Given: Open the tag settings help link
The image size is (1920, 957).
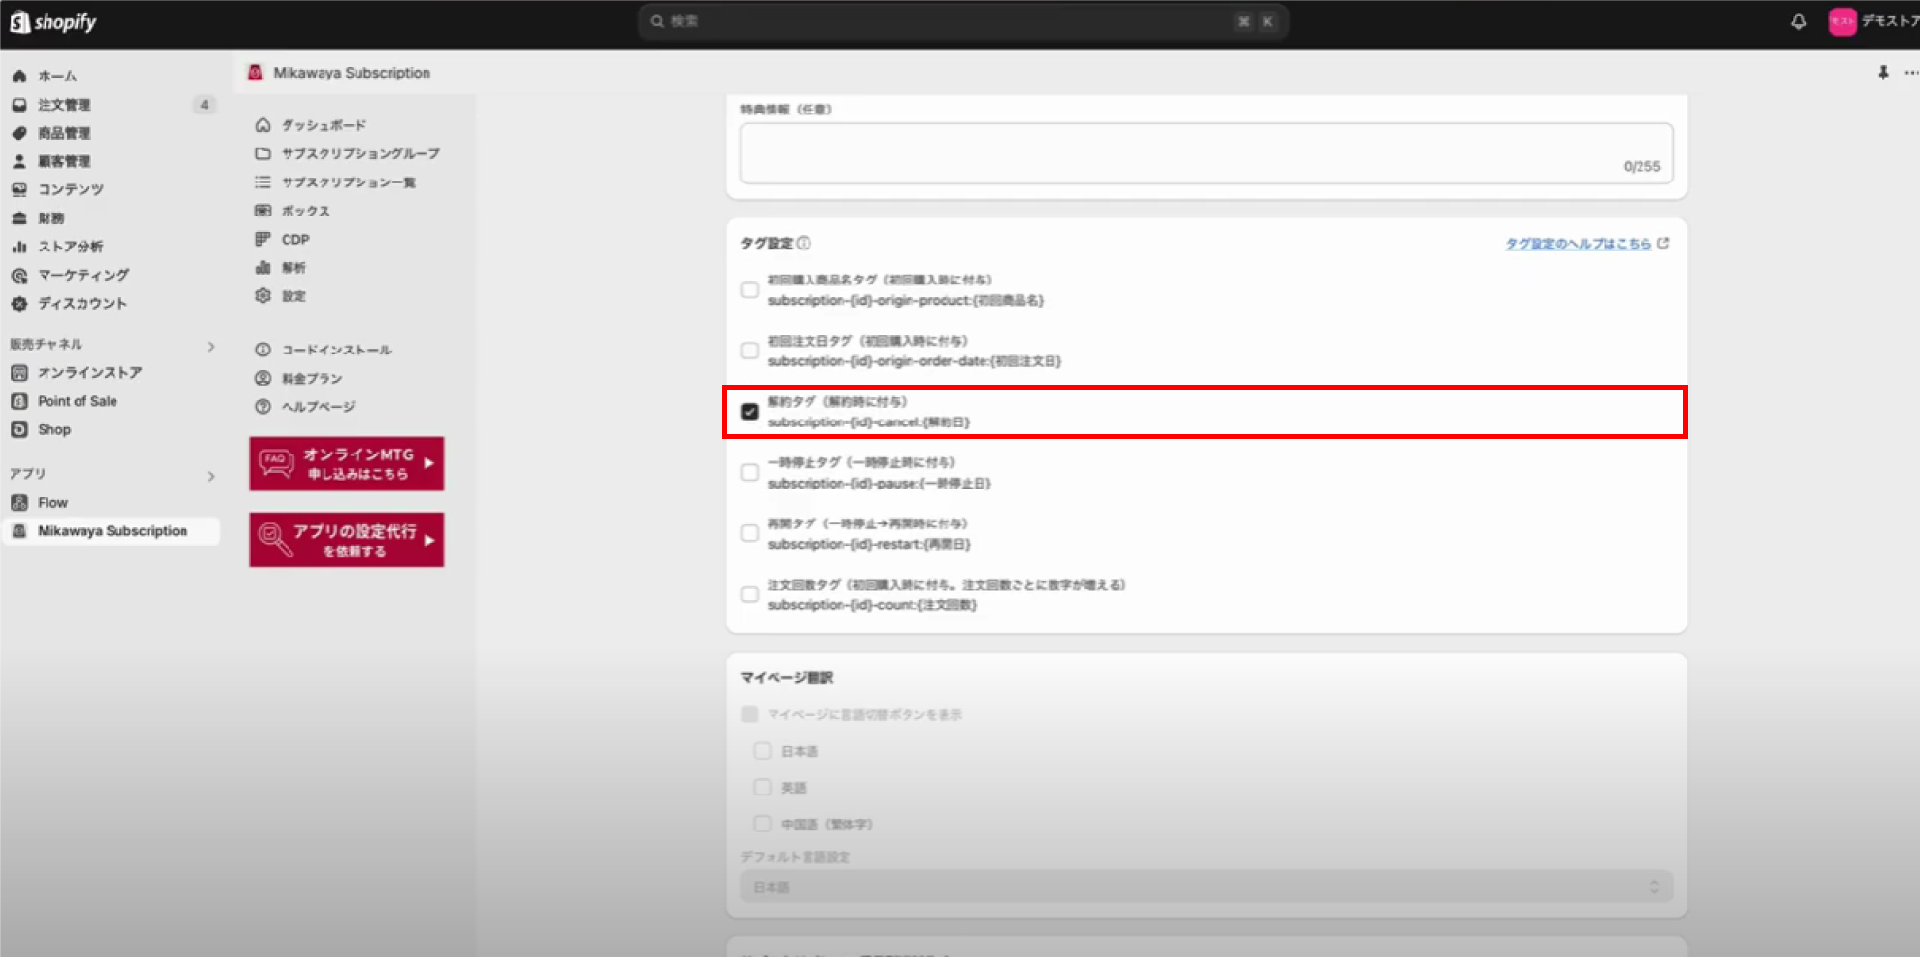Looking at the screenshot, I should tap(1578, 244).
